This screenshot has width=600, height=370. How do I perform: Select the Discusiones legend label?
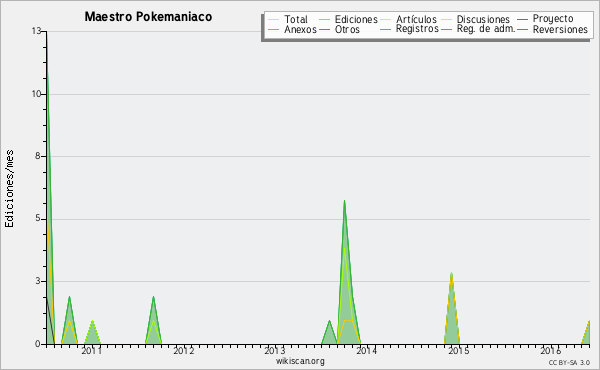(x=483, y=19)
